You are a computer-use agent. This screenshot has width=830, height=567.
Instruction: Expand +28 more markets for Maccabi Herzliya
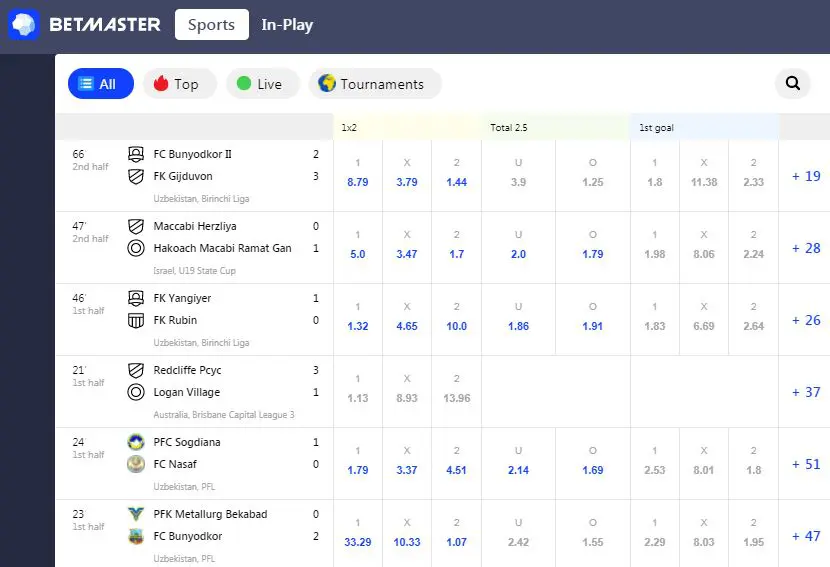click(806, 248)
